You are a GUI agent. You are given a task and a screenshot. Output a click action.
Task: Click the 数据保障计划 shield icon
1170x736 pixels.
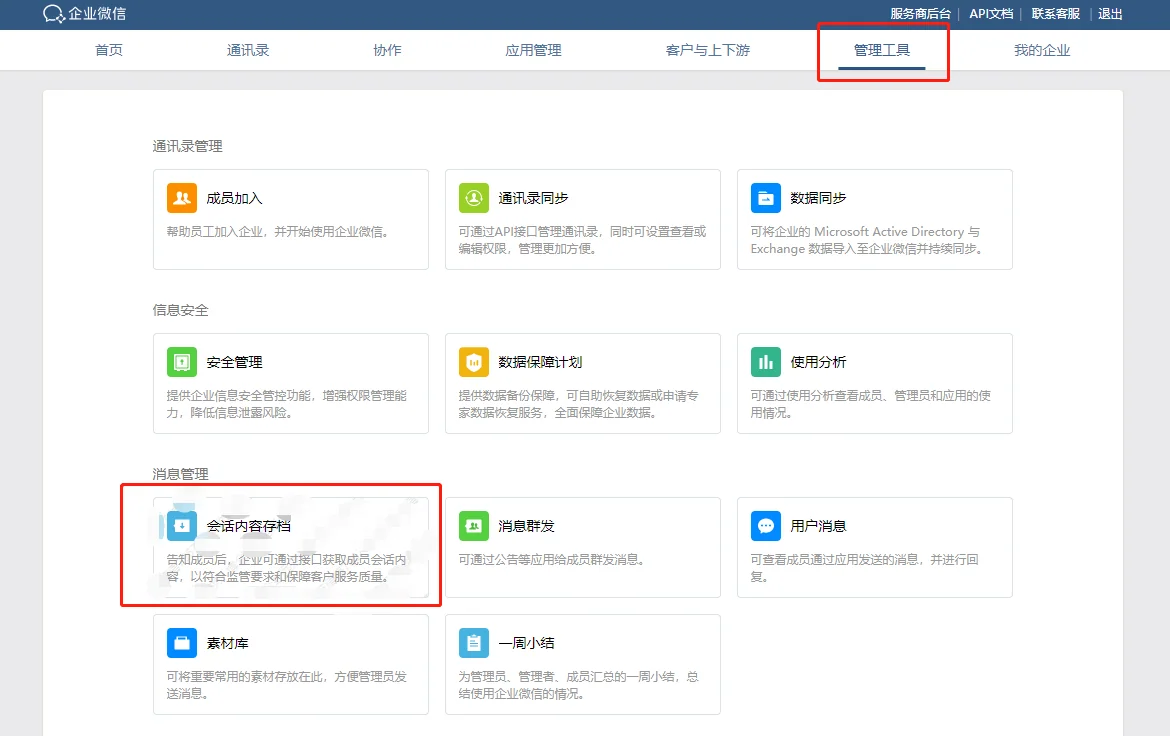point(473,362)
